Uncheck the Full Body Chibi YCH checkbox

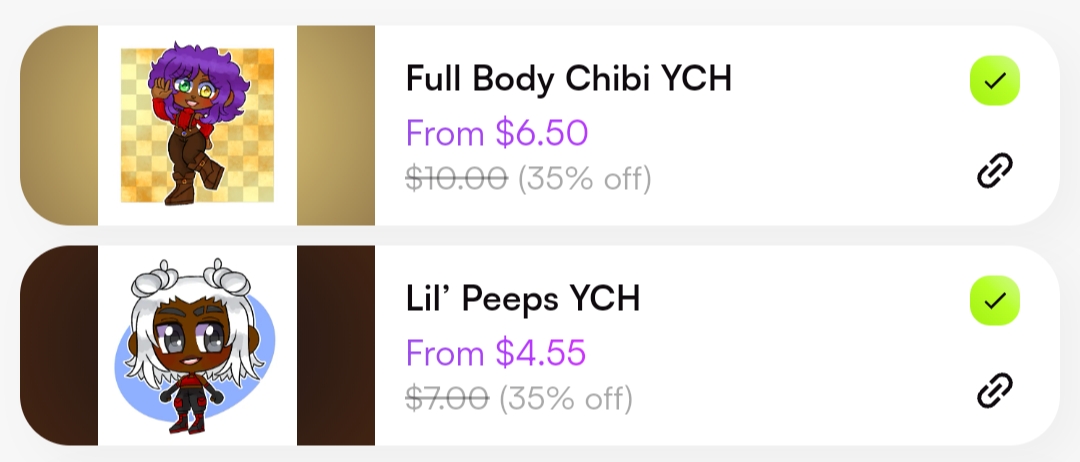pos(994,81)
